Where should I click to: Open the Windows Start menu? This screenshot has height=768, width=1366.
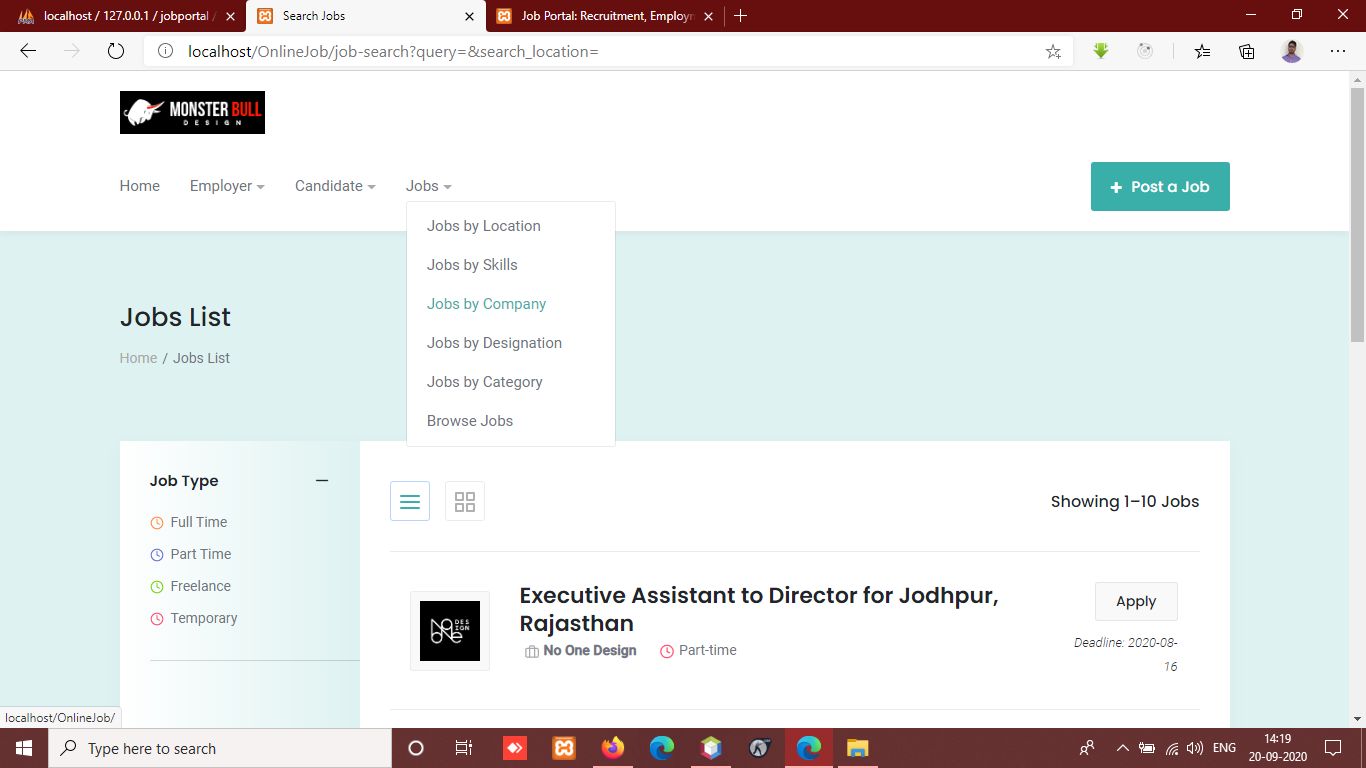pyautogui.click(x=24, y=748)
